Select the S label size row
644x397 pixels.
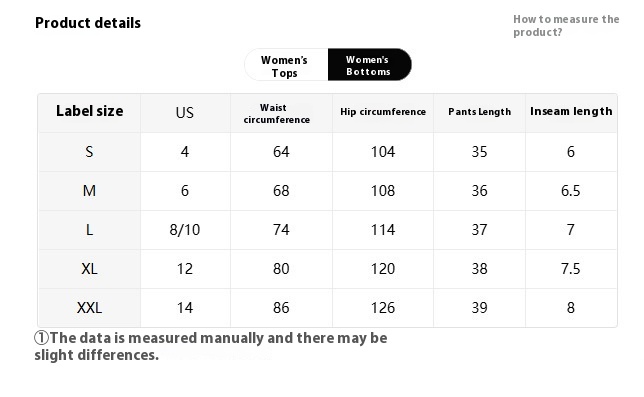coord(327,152)
